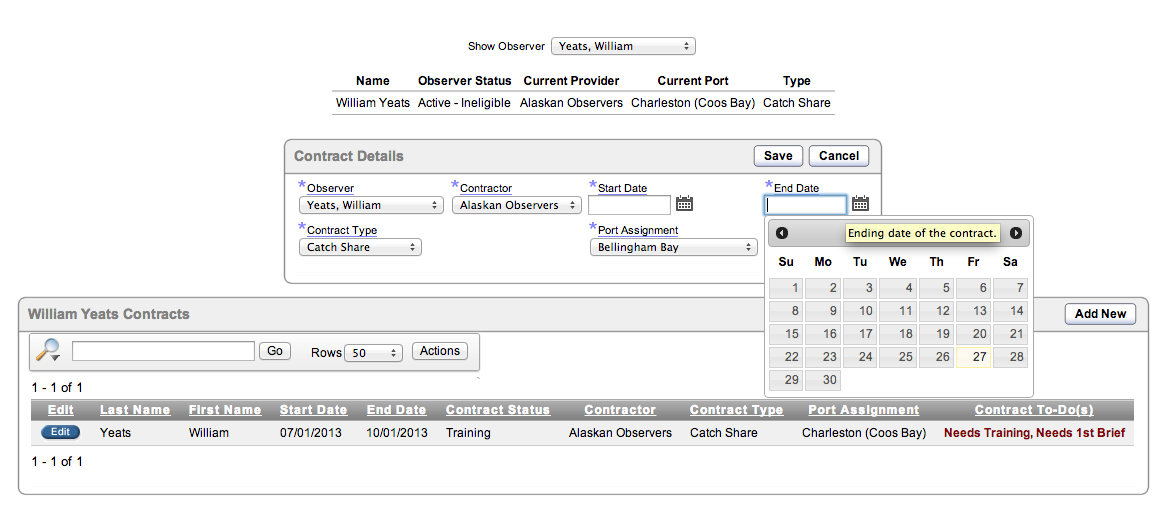Cancel the contract details form
The image size is (1172, 519).
[x=839, y=156]
